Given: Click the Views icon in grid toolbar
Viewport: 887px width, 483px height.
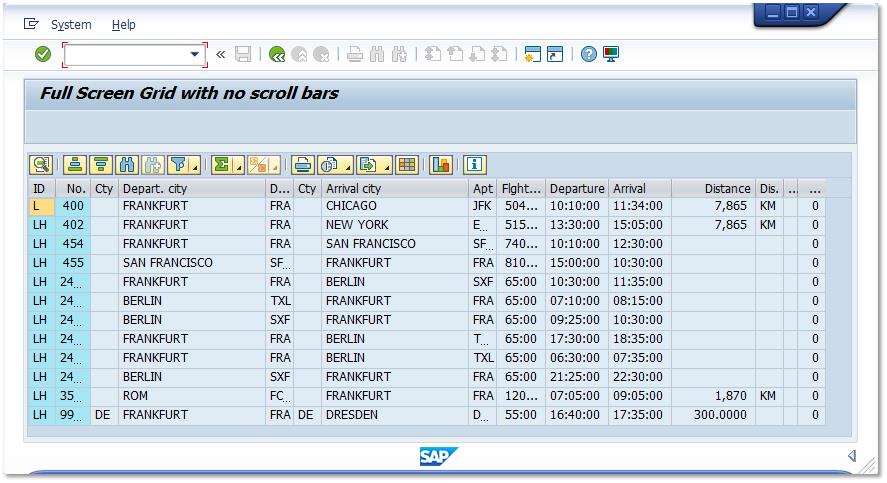Looking at the screenshot, I should click(330, 165).
